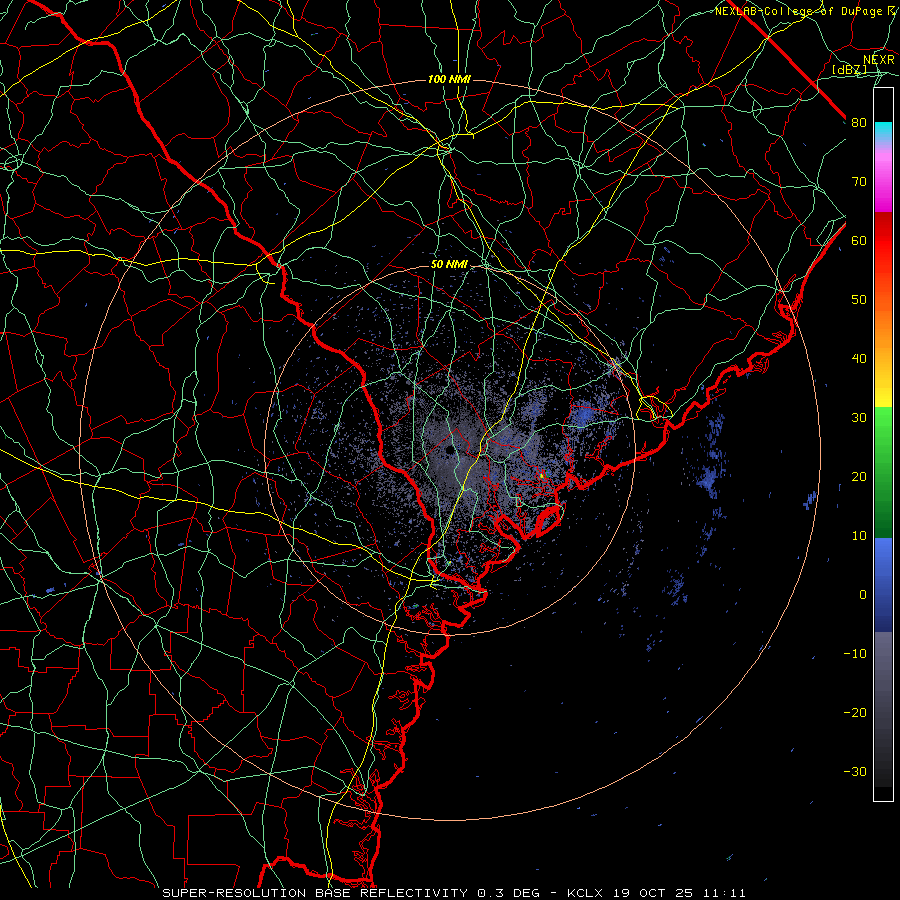Click the 100 NMI range ring label
This screenshot has width=900, height=900.
click(449, 79)
